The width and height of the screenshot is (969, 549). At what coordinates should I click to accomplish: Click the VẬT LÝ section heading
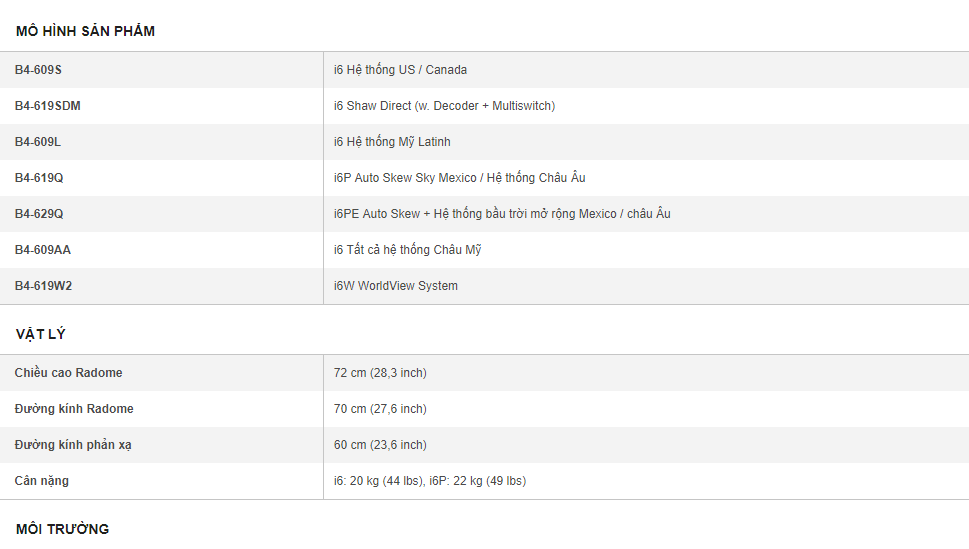[41, 334]
